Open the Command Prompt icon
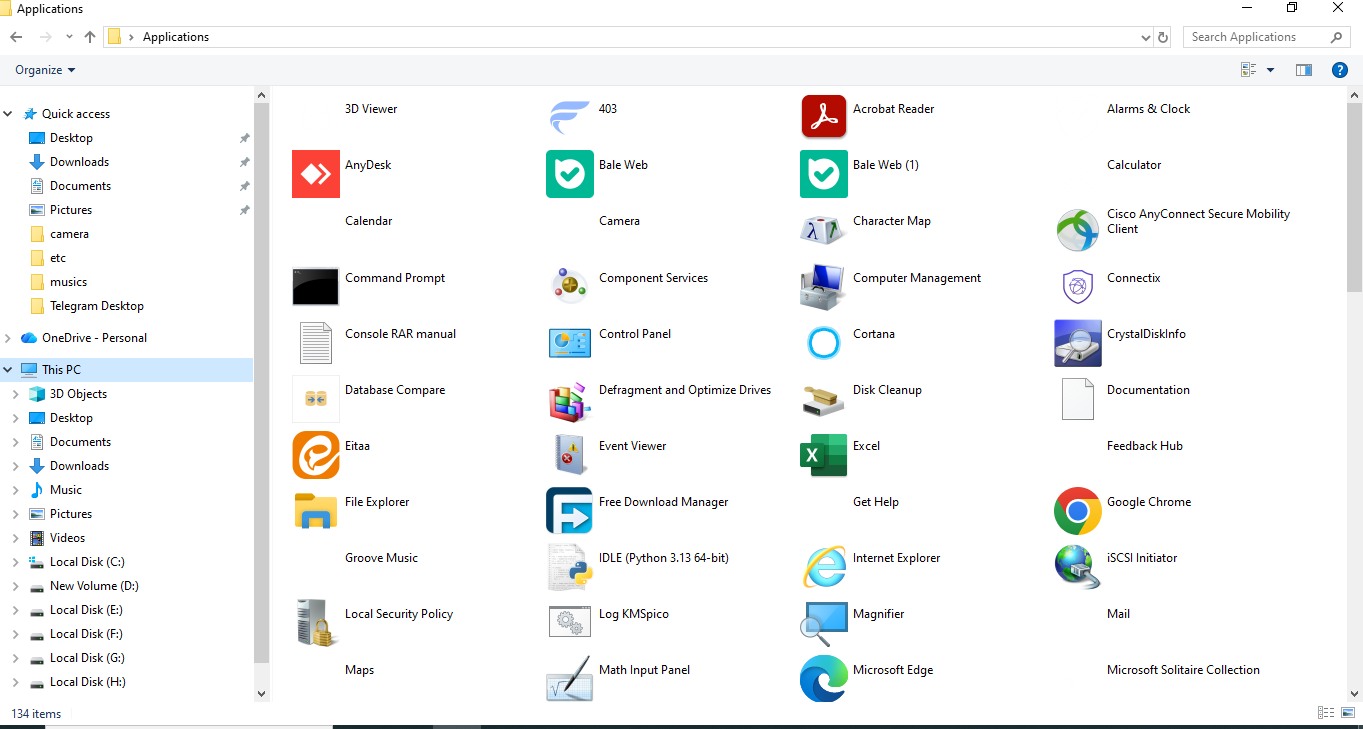The width and height of the screenshot is (1363, 729). coord(316,286)
